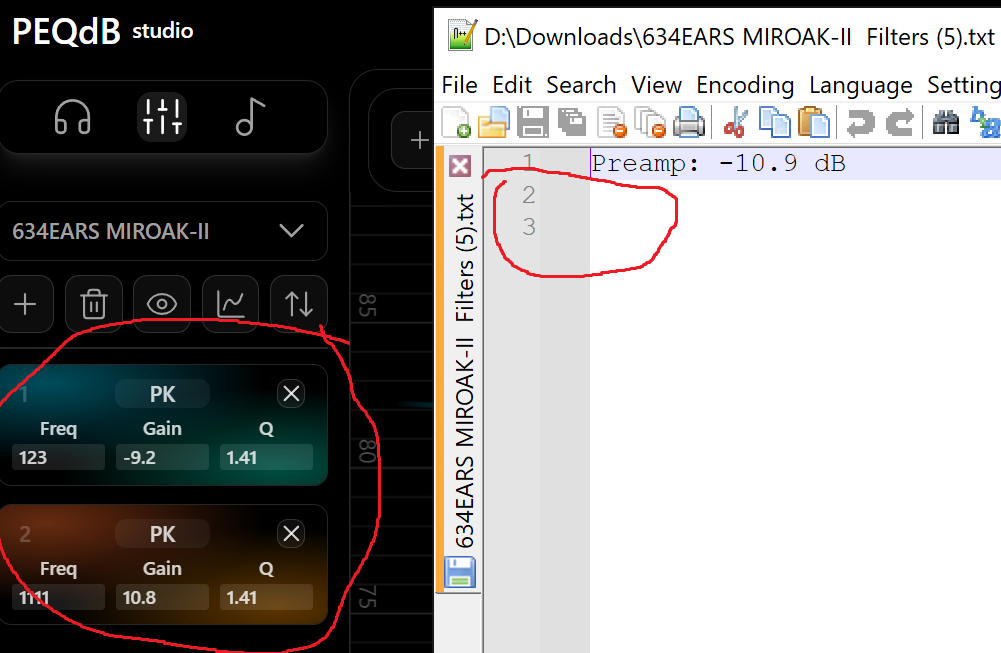Click Close All icon in Notepad++ toolbar
Screen dimensions: 1001x653
point(651,122)
